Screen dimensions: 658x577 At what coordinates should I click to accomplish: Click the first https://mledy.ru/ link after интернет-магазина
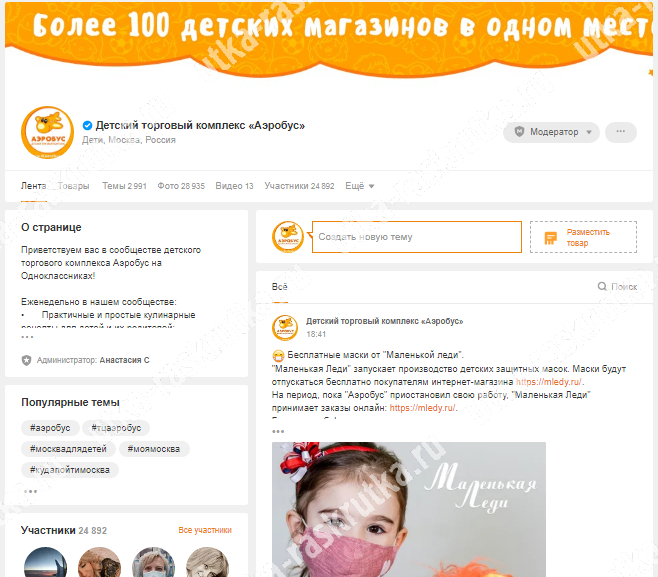[x=549, y=382]
